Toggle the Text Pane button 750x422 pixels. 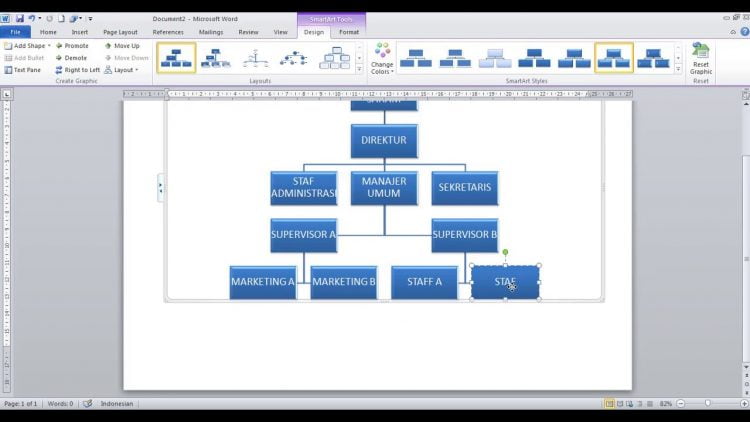point(22,70)
